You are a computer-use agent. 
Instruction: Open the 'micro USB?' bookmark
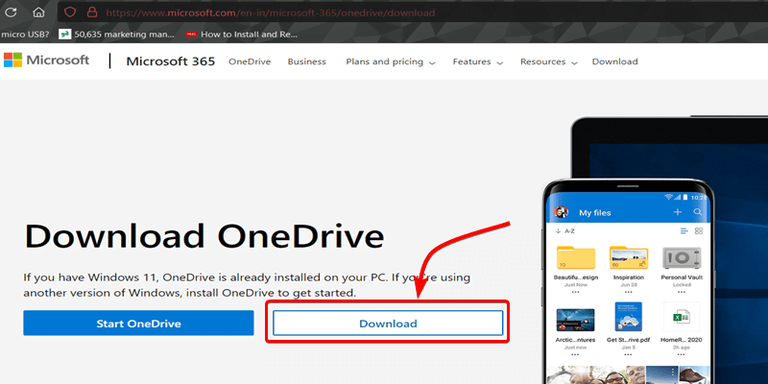pos(25,34)
